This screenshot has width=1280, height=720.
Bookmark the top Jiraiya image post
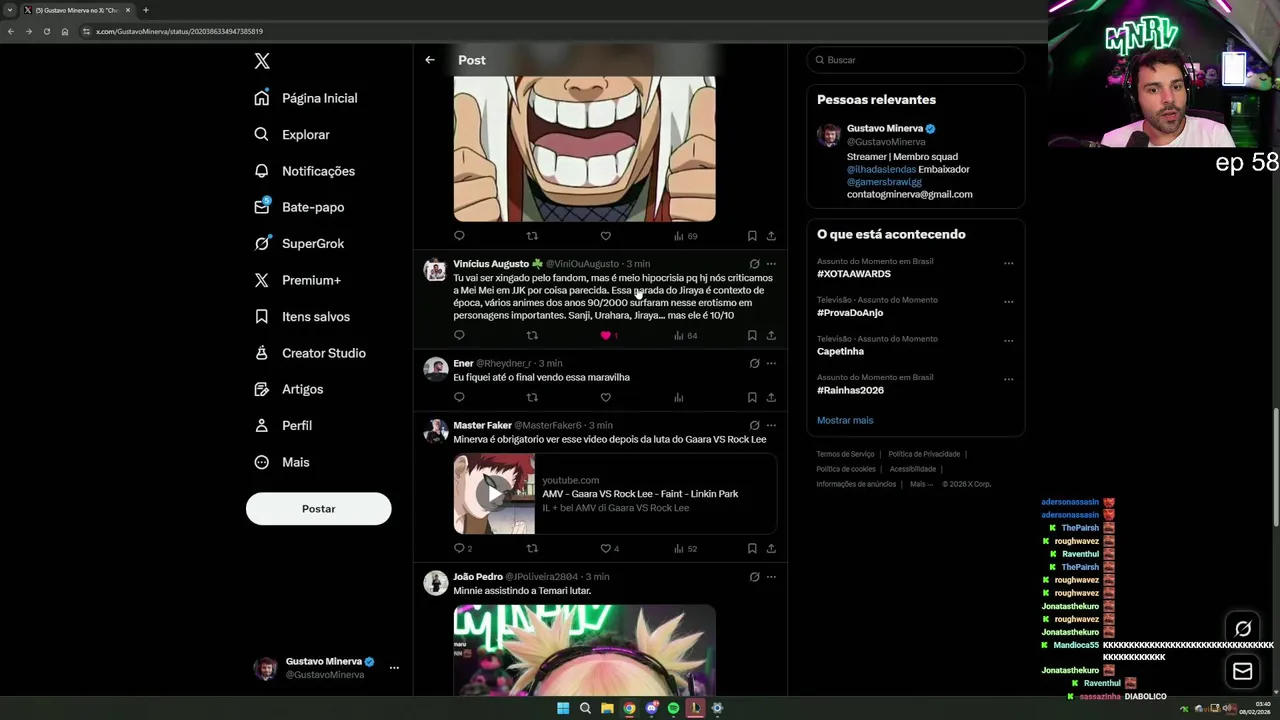(x=752, y=236)
